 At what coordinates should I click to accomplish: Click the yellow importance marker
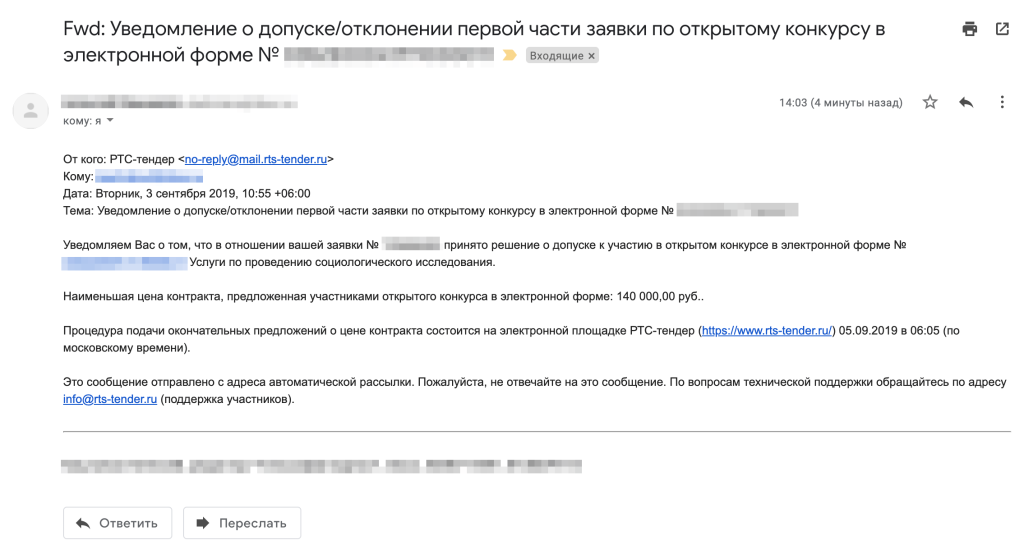[509, 55]
